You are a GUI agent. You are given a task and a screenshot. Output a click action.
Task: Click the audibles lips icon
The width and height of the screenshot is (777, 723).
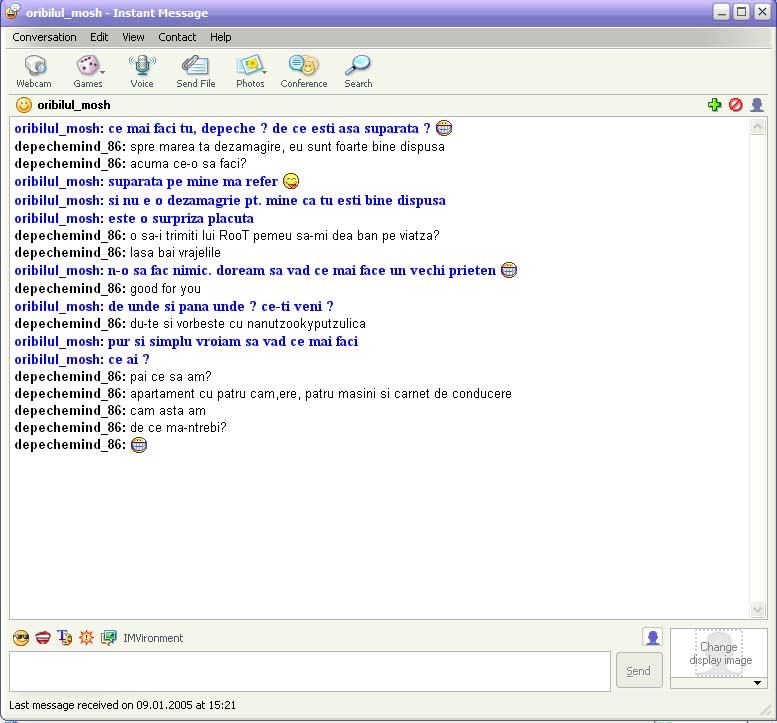pos(42,638)
